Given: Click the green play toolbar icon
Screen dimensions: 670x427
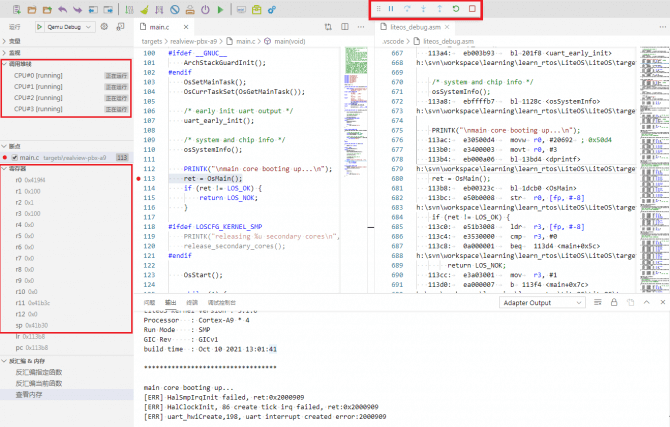Looking at the screenshot, I should (220, 9).
